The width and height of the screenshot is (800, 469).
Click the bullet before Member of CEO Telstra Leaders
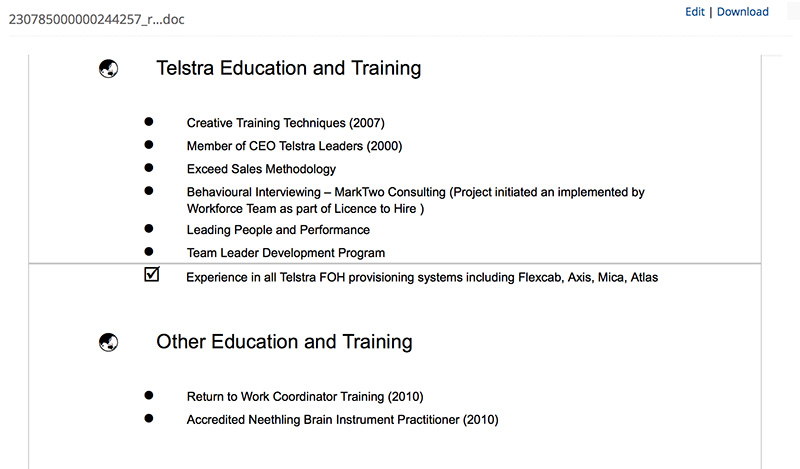coord(149,144)
